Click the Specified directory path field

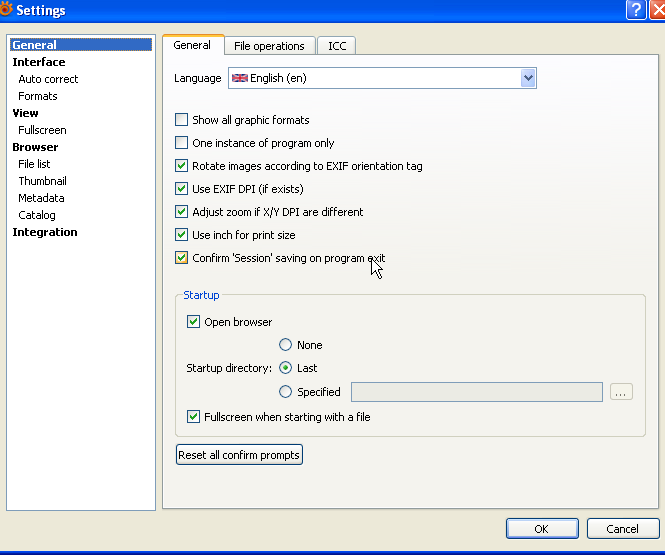pos(476,392)
